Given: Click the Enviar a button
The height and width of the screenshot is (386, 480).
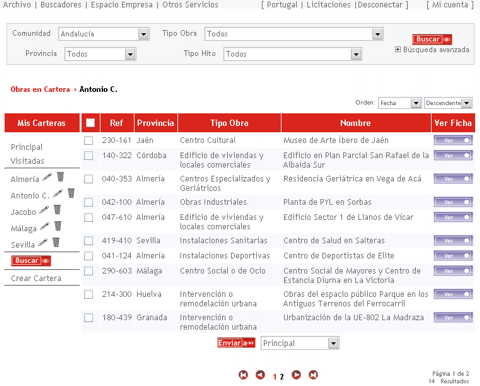Looking at the screenshot, I should pos(236,343).
